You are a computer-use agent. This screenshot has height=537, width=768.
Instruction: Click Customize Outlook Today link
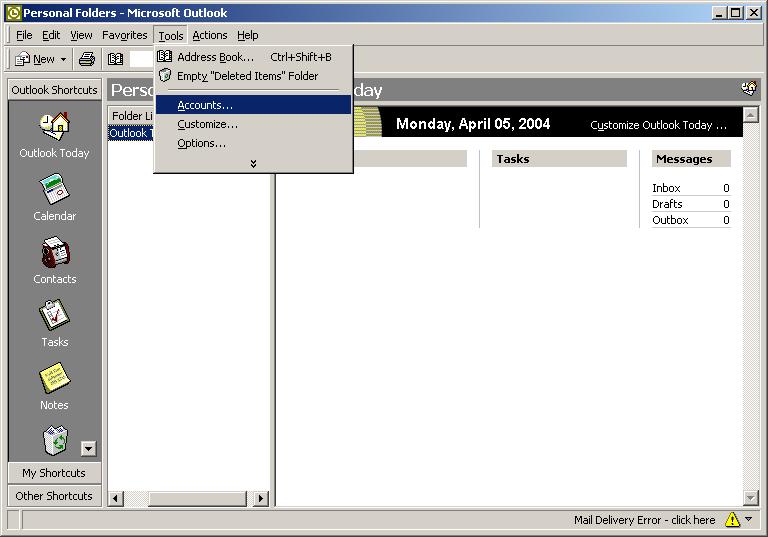pyautogui.click(x=658, y=125)
